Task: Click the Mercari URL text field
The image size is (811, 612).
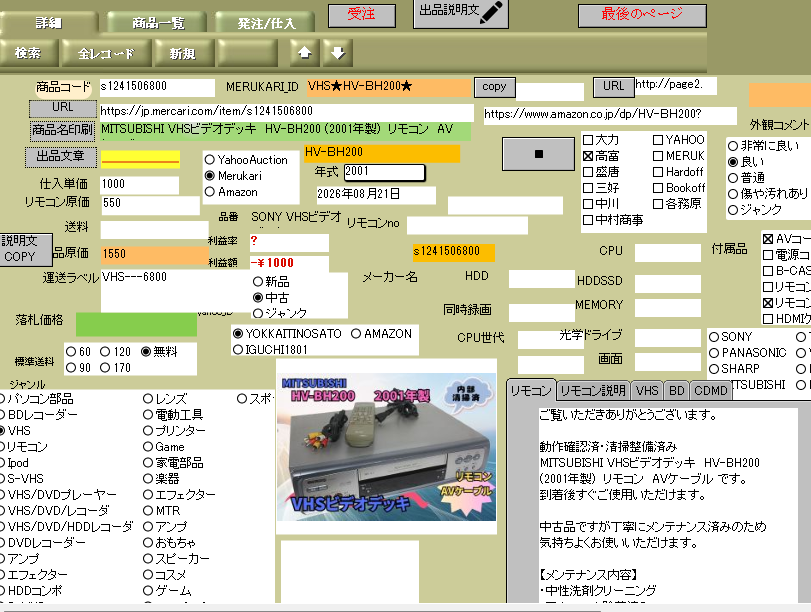Action: coord(287,112)
